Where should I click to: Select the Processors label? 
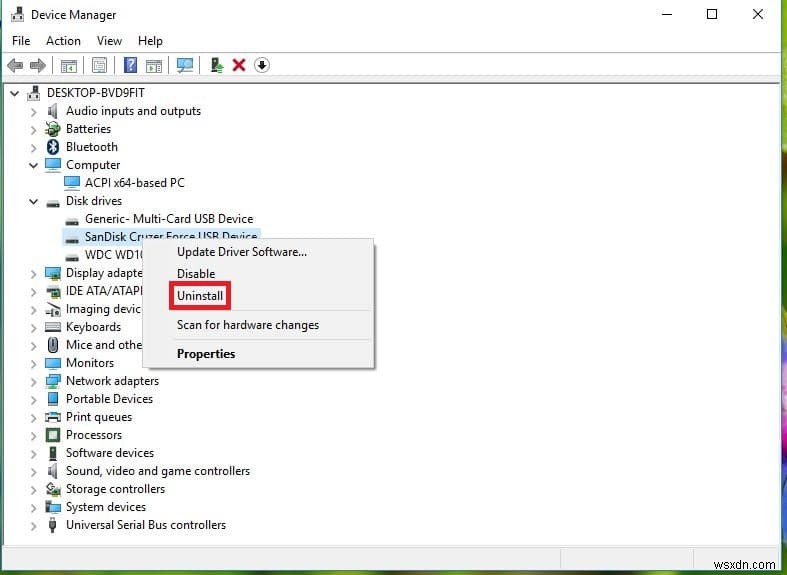pos(94,435)
